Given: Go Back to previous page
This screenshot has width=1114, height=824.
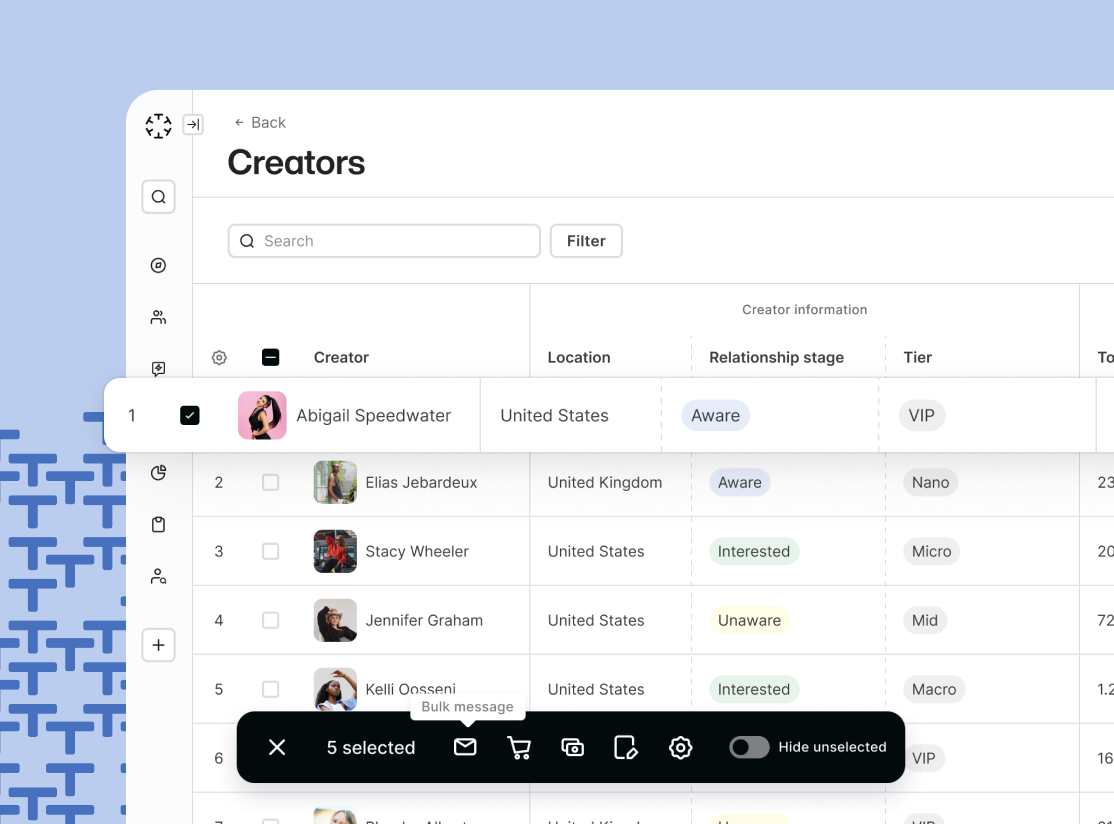Looking at the screenshot, I should click(260, 122).
